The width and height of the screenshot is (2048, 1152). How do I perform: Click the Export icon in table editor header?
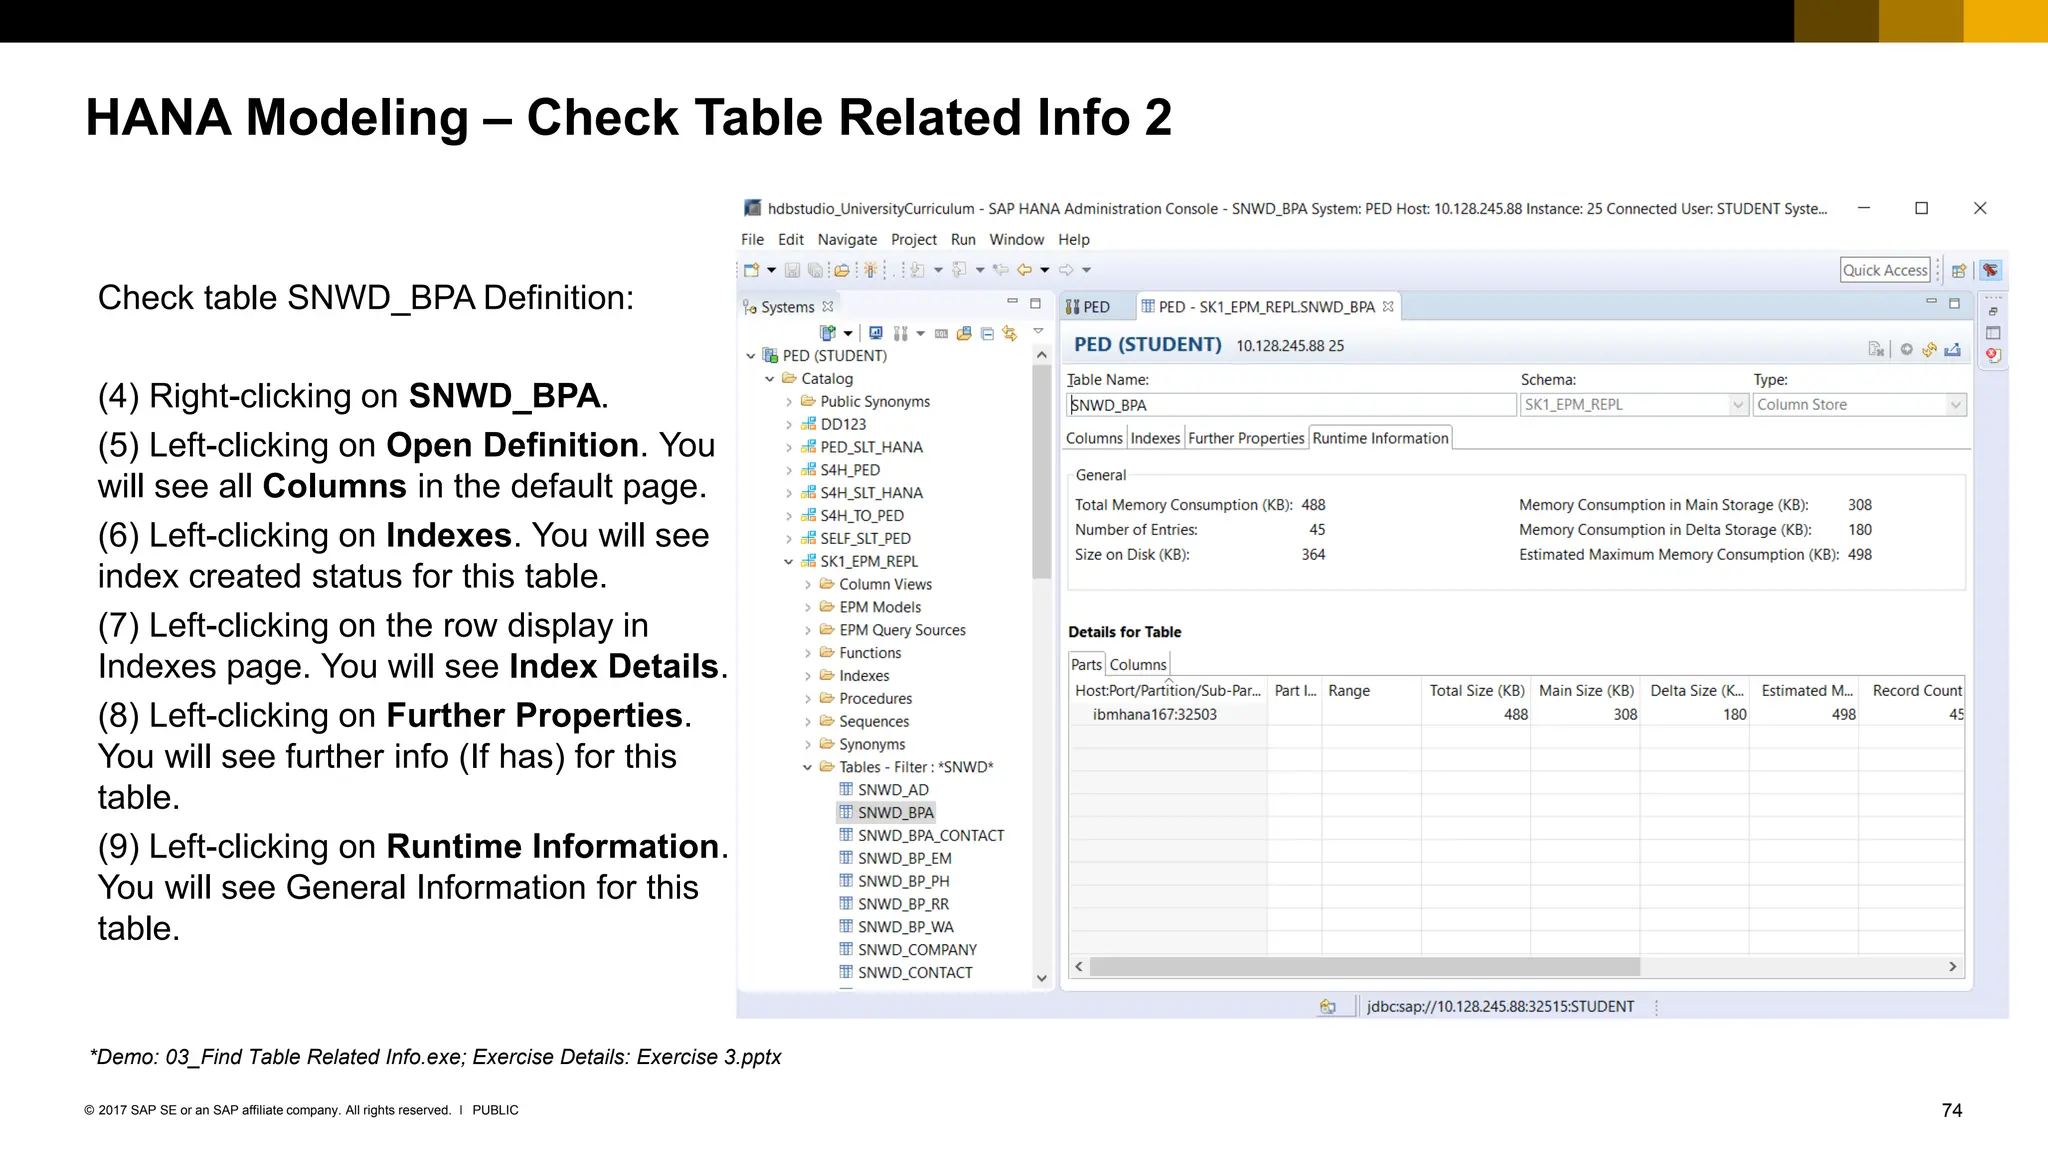tap(1952, 349)
